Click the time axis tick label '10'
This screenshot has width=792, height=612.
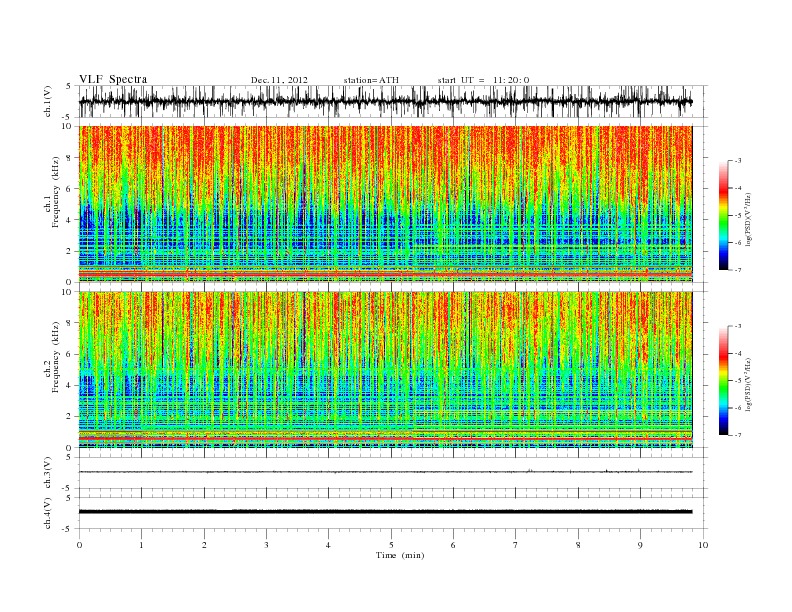pyautogui.click(x=703, y=545)
